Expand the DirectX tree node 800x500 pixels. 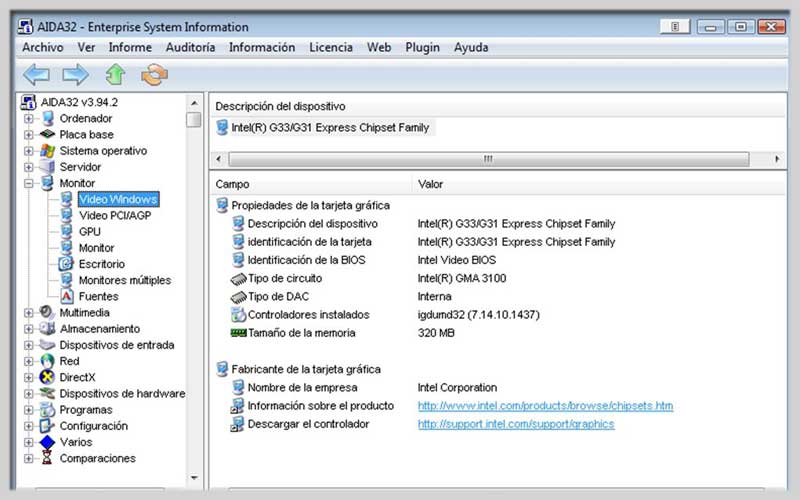(x=29, y=378)
